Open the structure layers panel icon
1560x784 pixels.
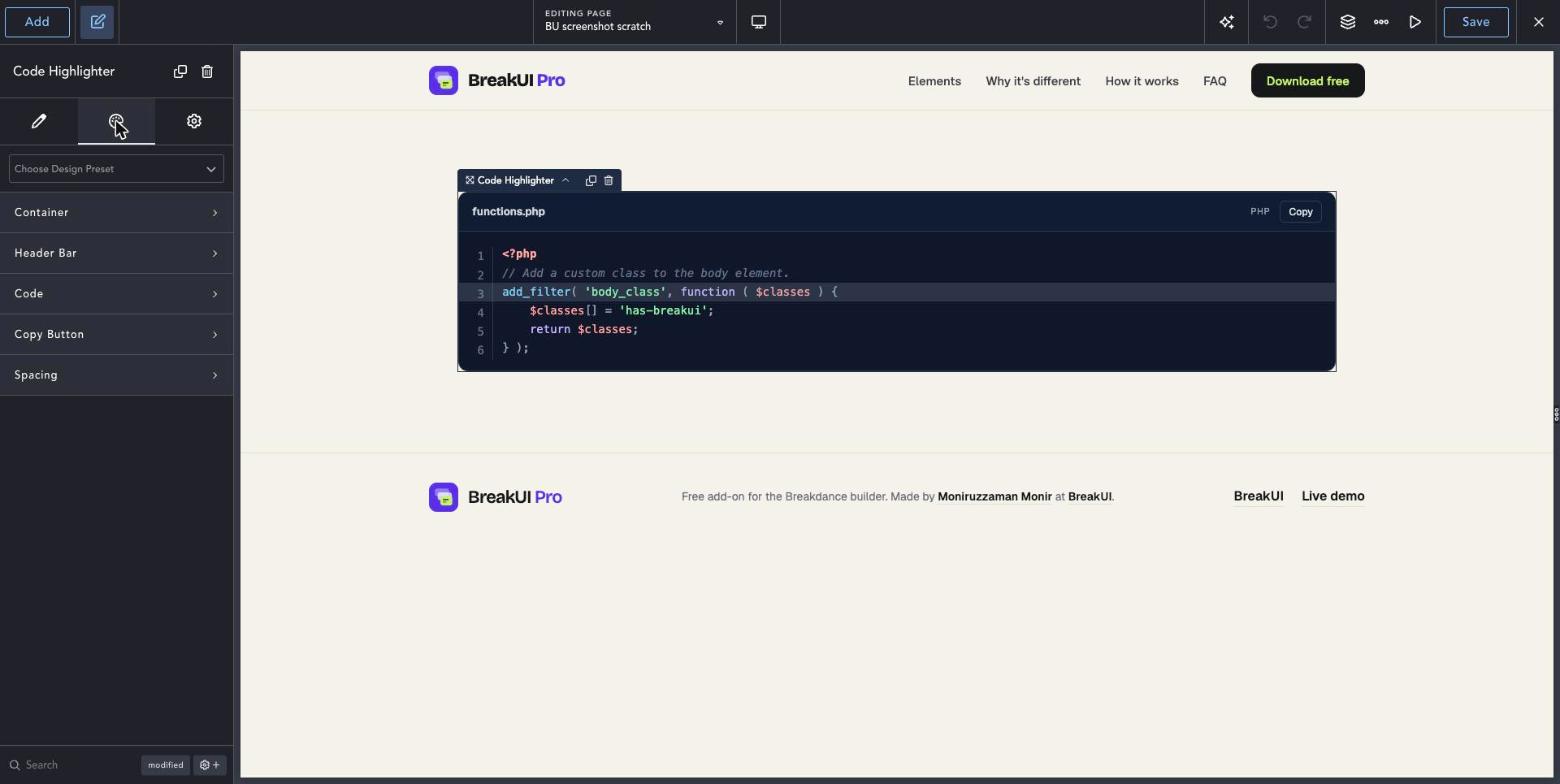[x=1347, y=22]
